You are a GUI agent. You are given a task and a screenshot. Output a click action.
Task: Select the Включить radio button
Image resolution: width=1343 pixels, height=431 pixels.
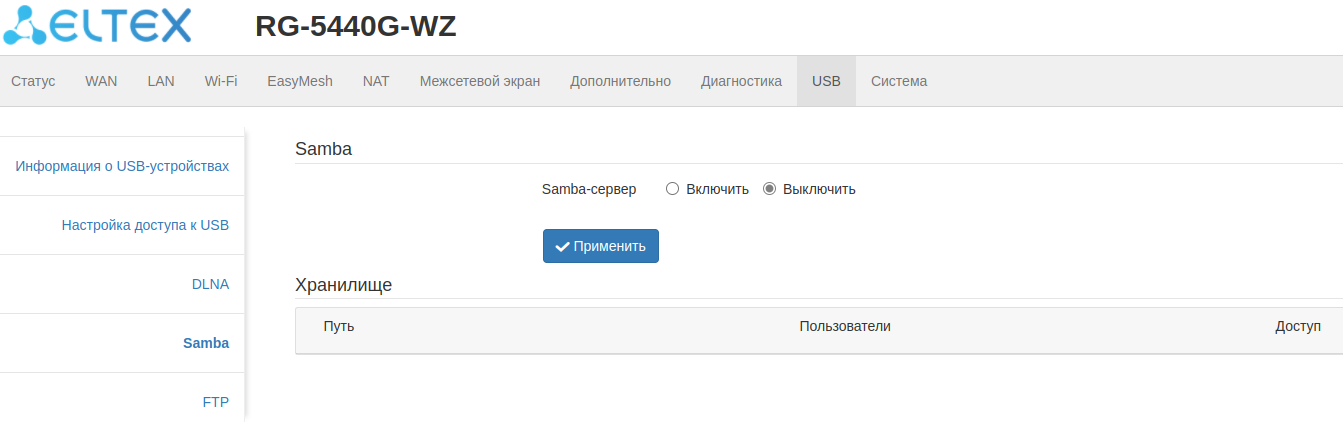pos(673,189)
